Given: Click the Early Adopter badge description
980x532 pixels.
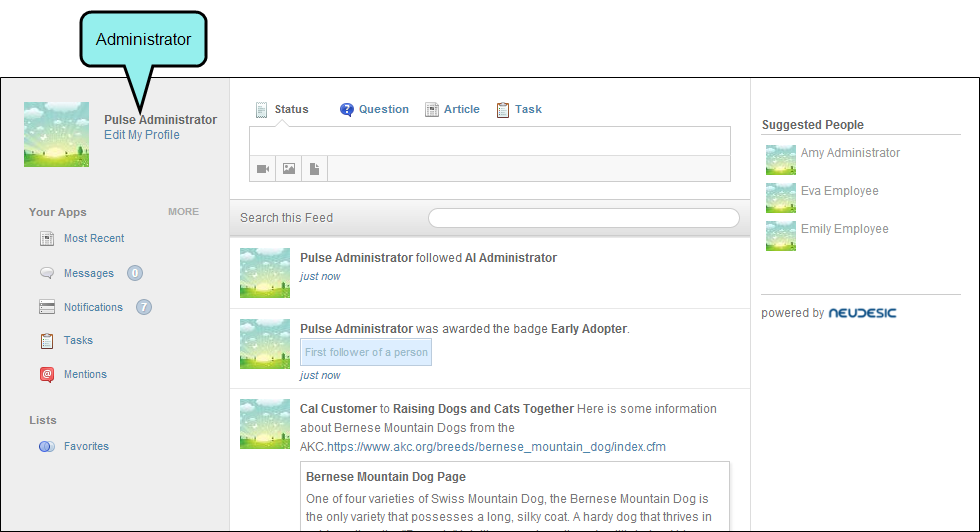Looking at the screenshot, I should [x=366, y=352].
